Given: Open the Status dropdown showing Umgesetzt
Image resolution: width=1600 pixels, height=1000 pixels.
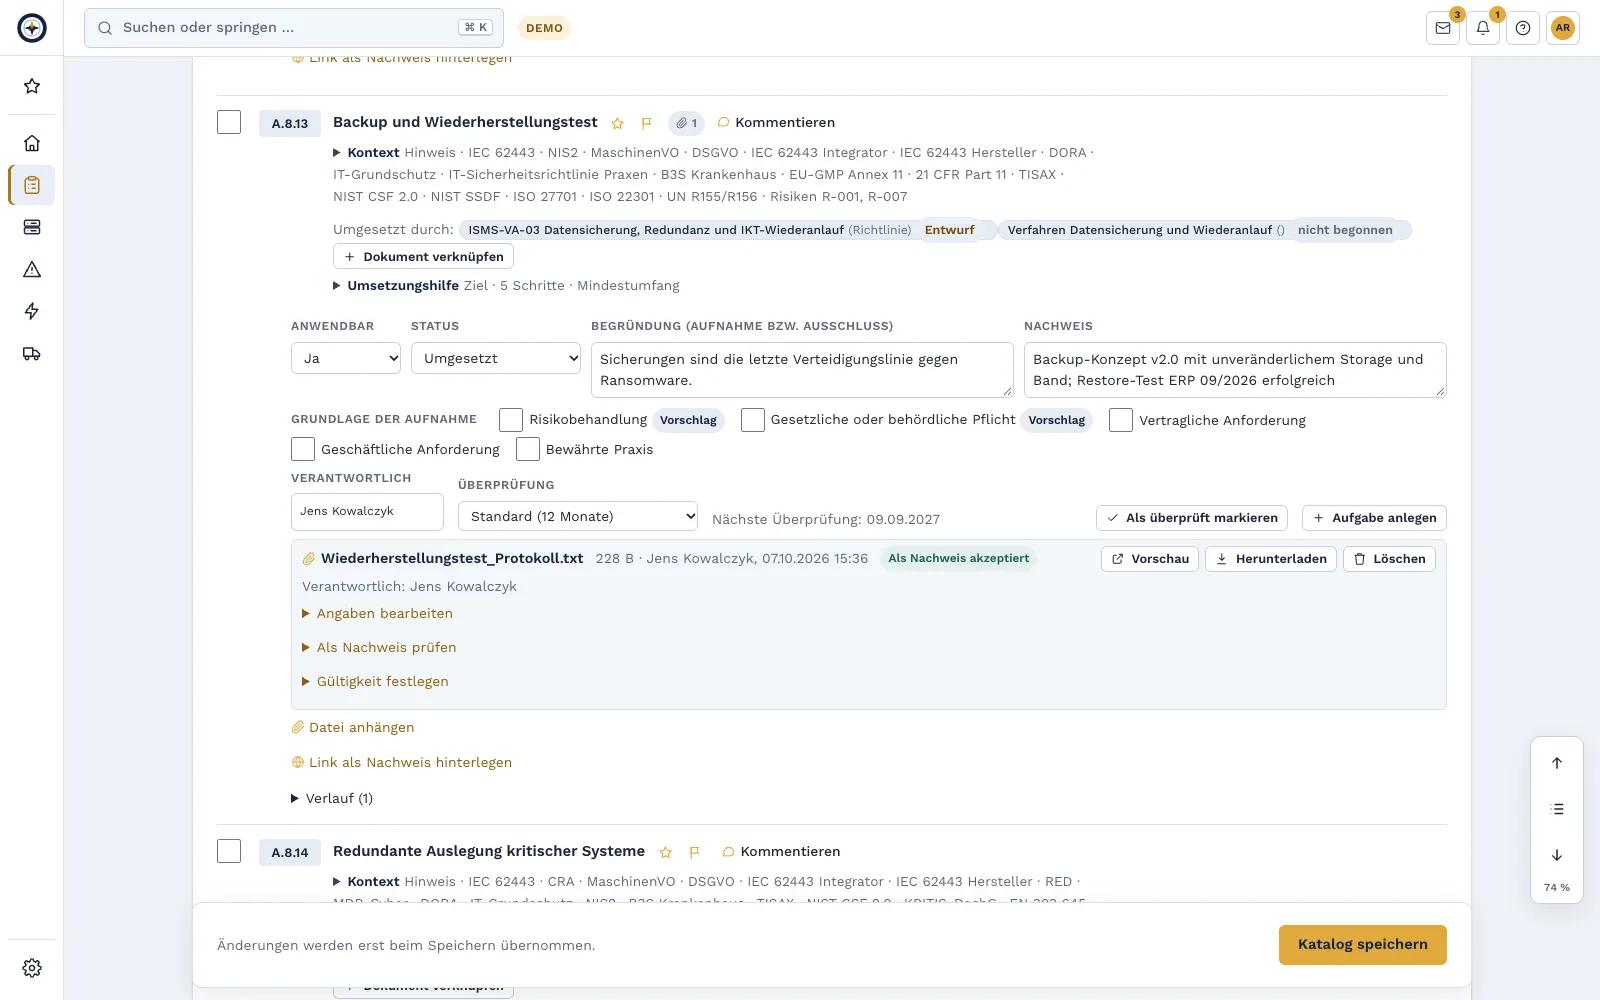Looking at the screenshot, I should click(496, 358).
